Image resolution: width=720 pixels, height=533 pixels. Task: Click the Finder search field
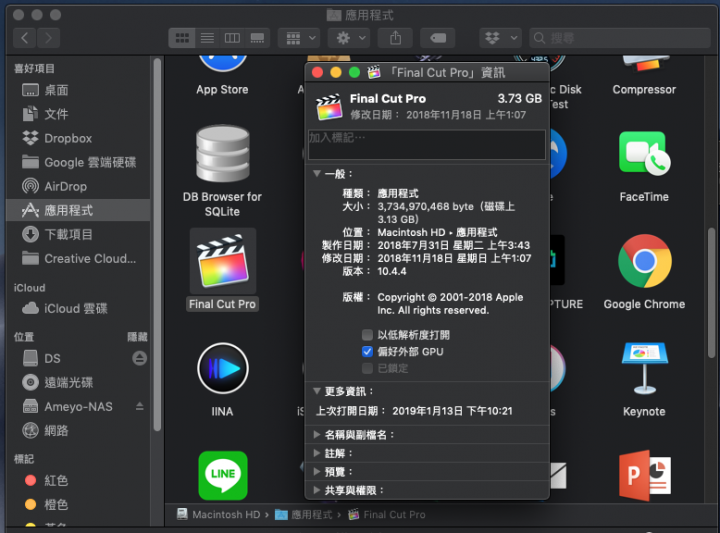620,38
